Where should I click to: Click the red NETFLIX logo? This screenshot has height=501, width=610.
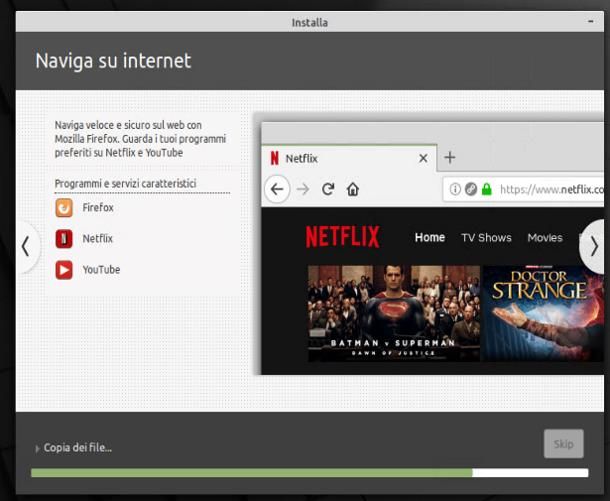342,236
